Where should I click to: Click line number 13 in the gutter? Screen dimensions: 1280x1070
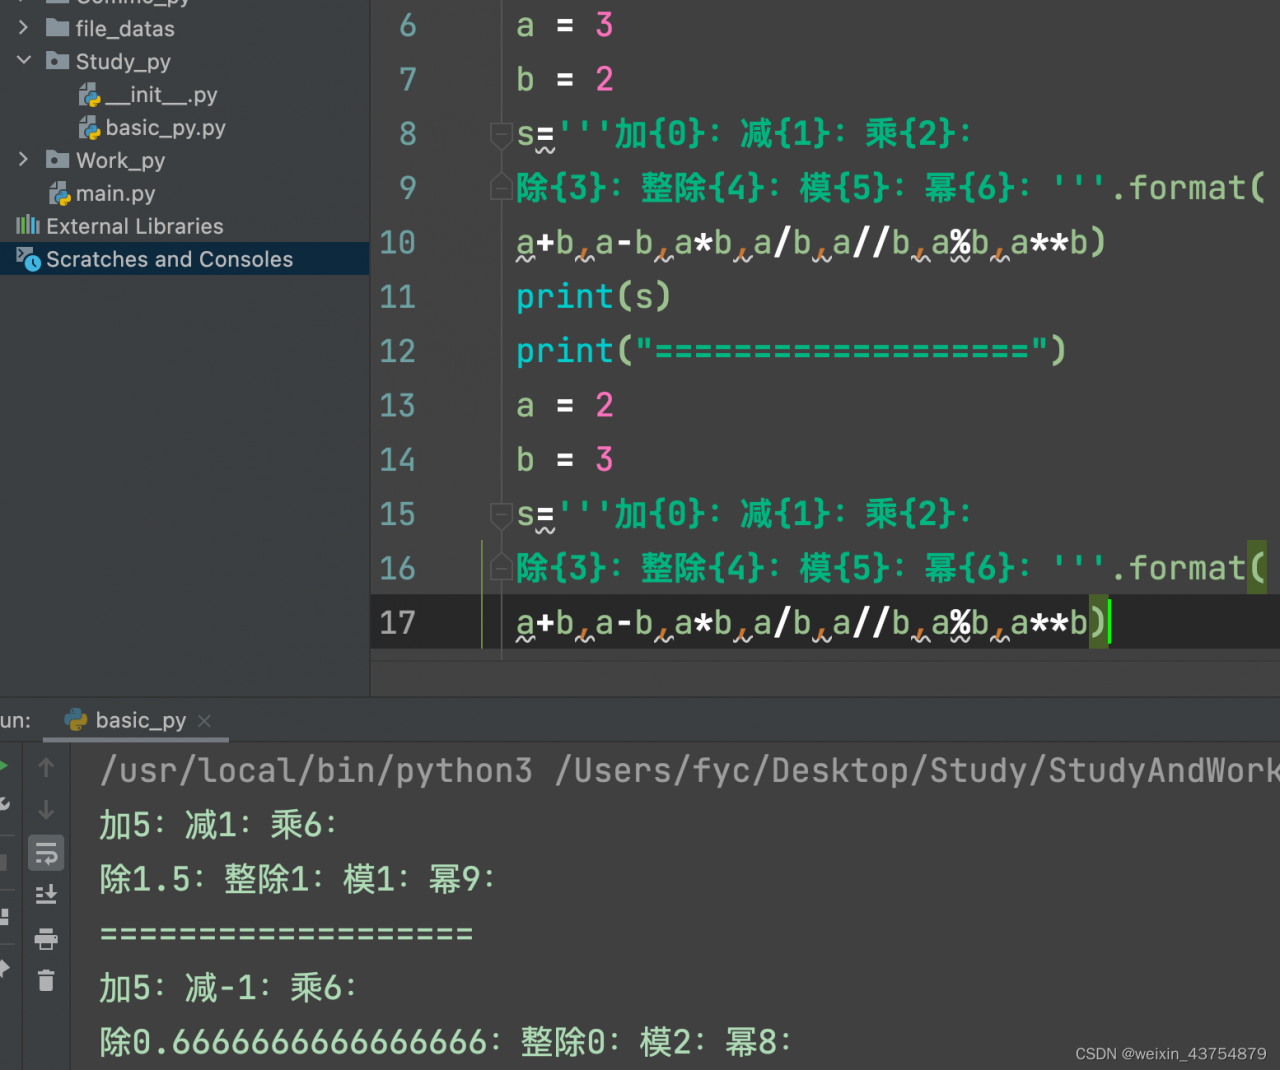click(398, 406)
